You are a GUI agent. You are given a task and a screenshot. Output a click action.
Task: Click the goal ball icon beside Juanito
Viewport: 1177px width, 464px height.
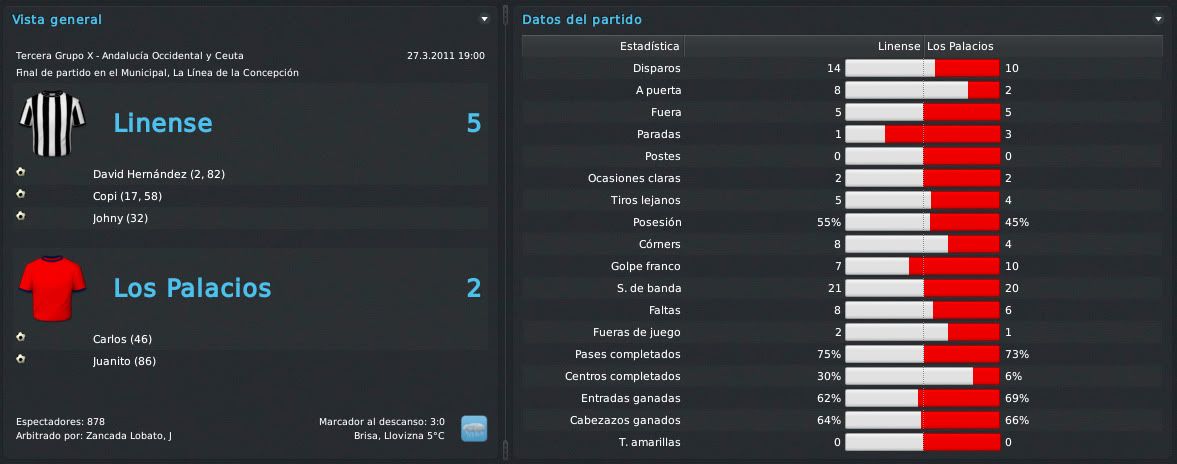click(20, 359)
